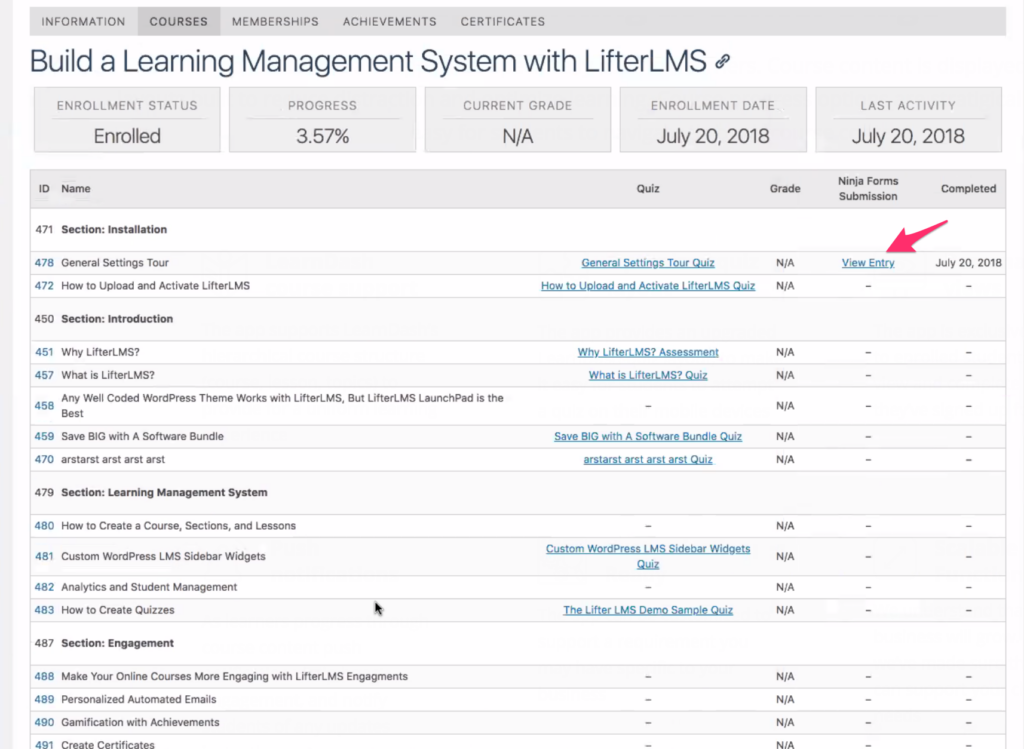This screenshot has width=1024, height=749.
Task: Open Save BIG with A Software Bundle Quiz
Action: click(x=648, y=436)
